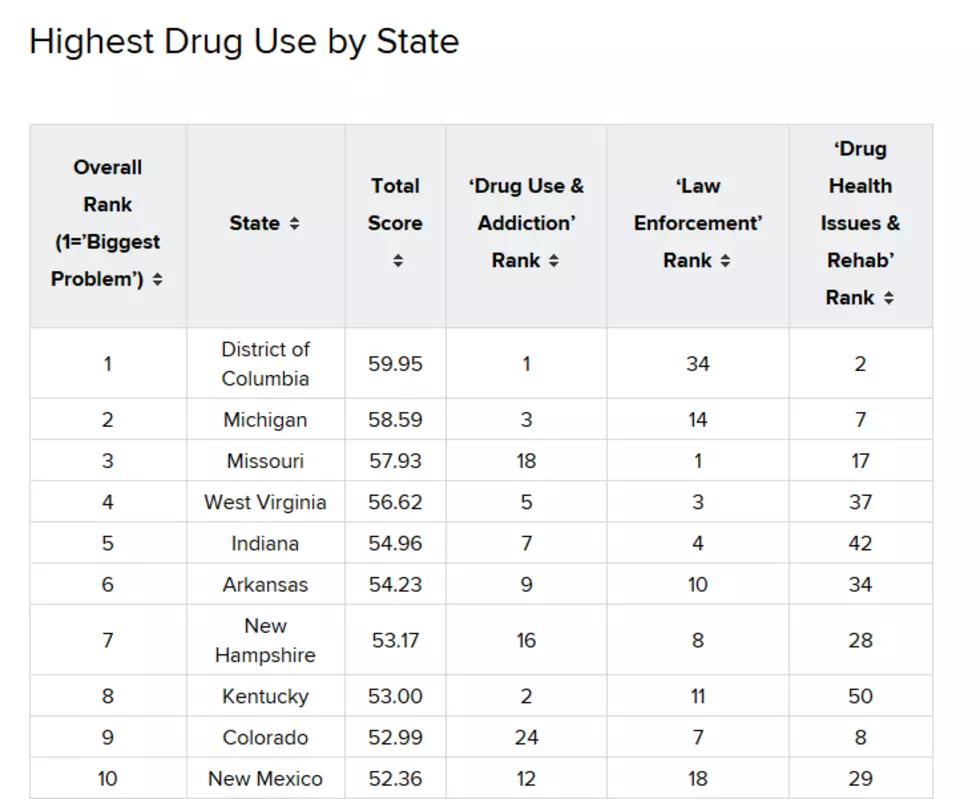Click the State column sort arrows
This screenshot has width=980, height=799.
[294, 223]
